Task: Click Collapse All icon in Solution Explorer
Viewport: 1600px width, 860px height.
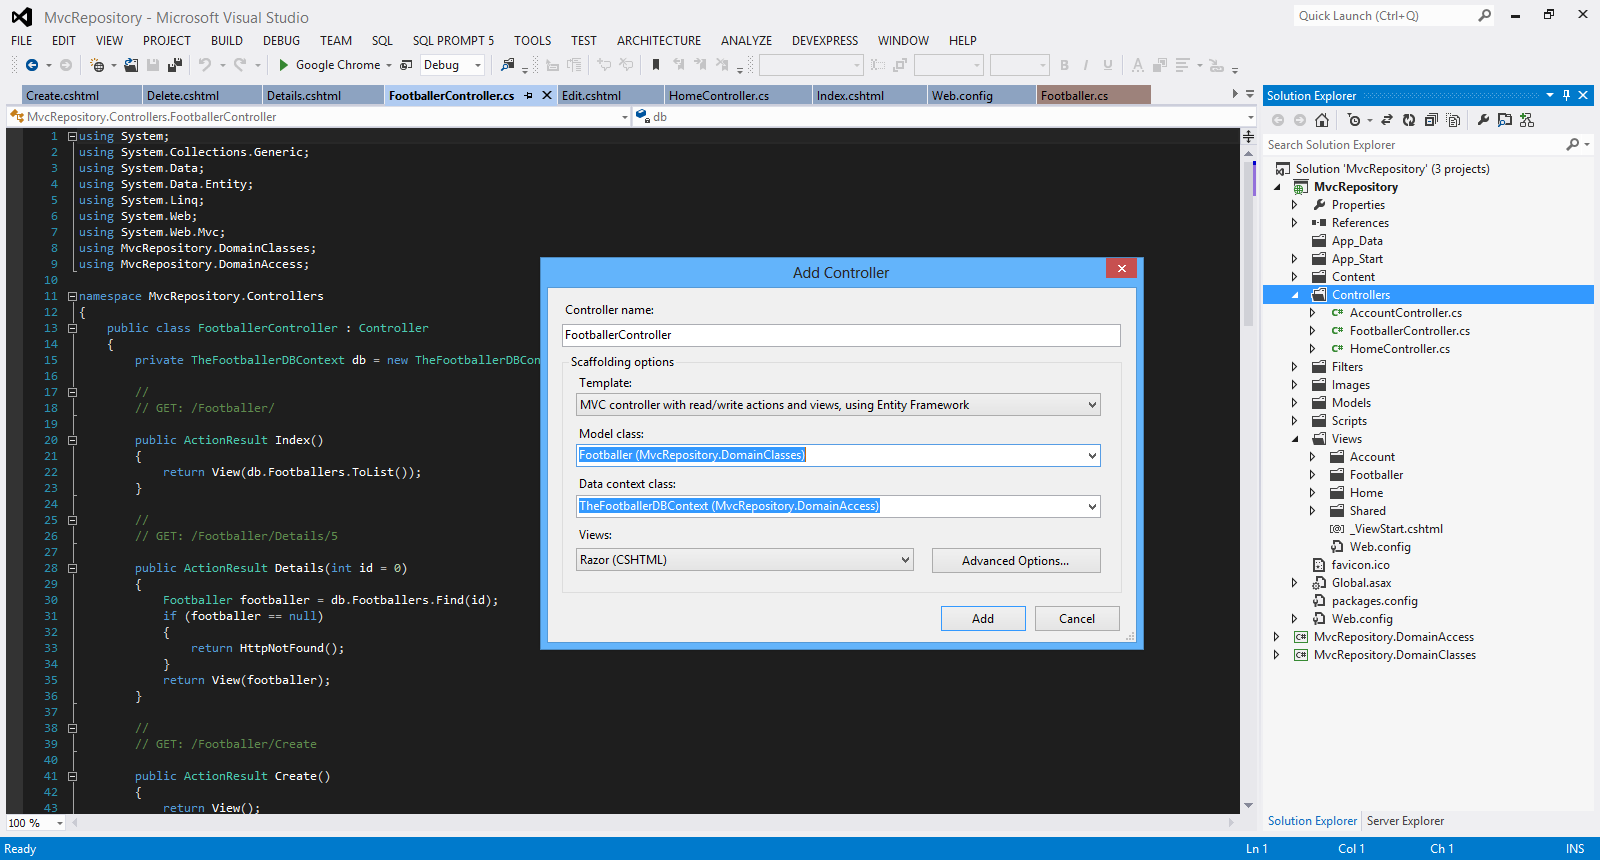Action: click(x=1431, y=120)
